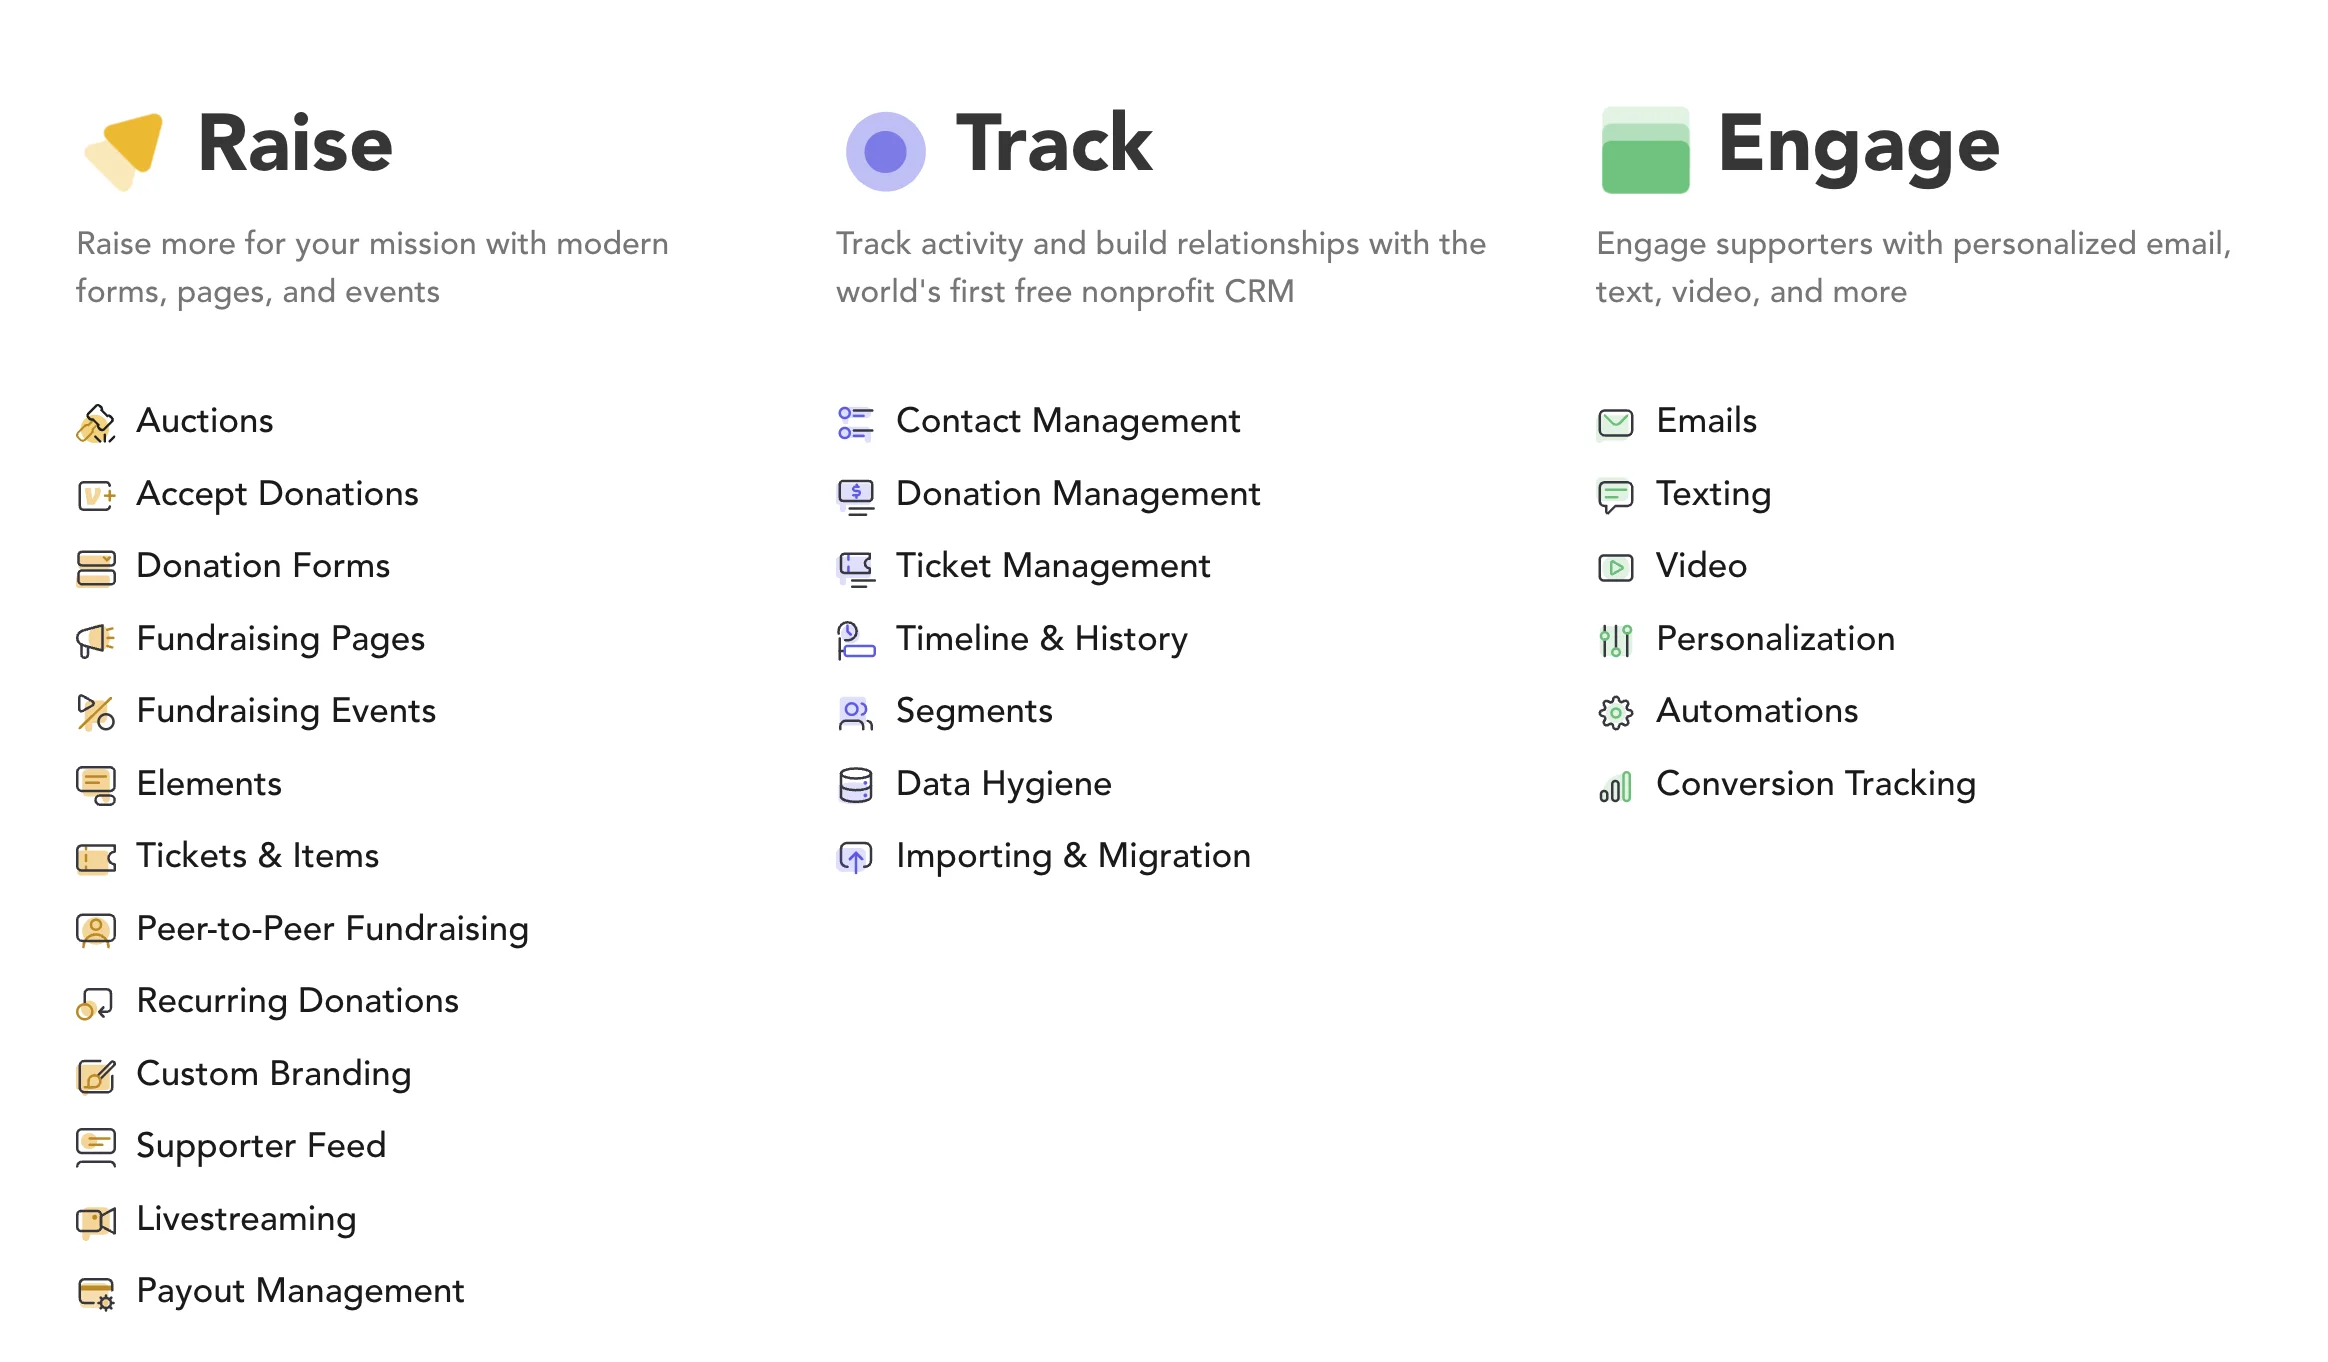Open the Peer-to-Peer Fundraising link
The width and height of the screenshot is (2328, 1362).
332,929
